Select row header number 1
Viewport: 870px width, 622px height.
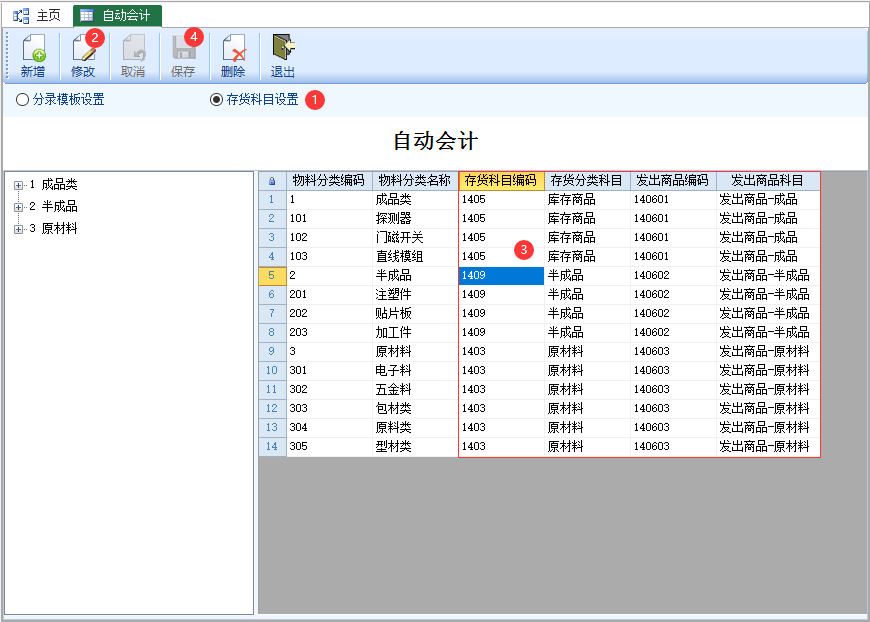coord(272,200)
